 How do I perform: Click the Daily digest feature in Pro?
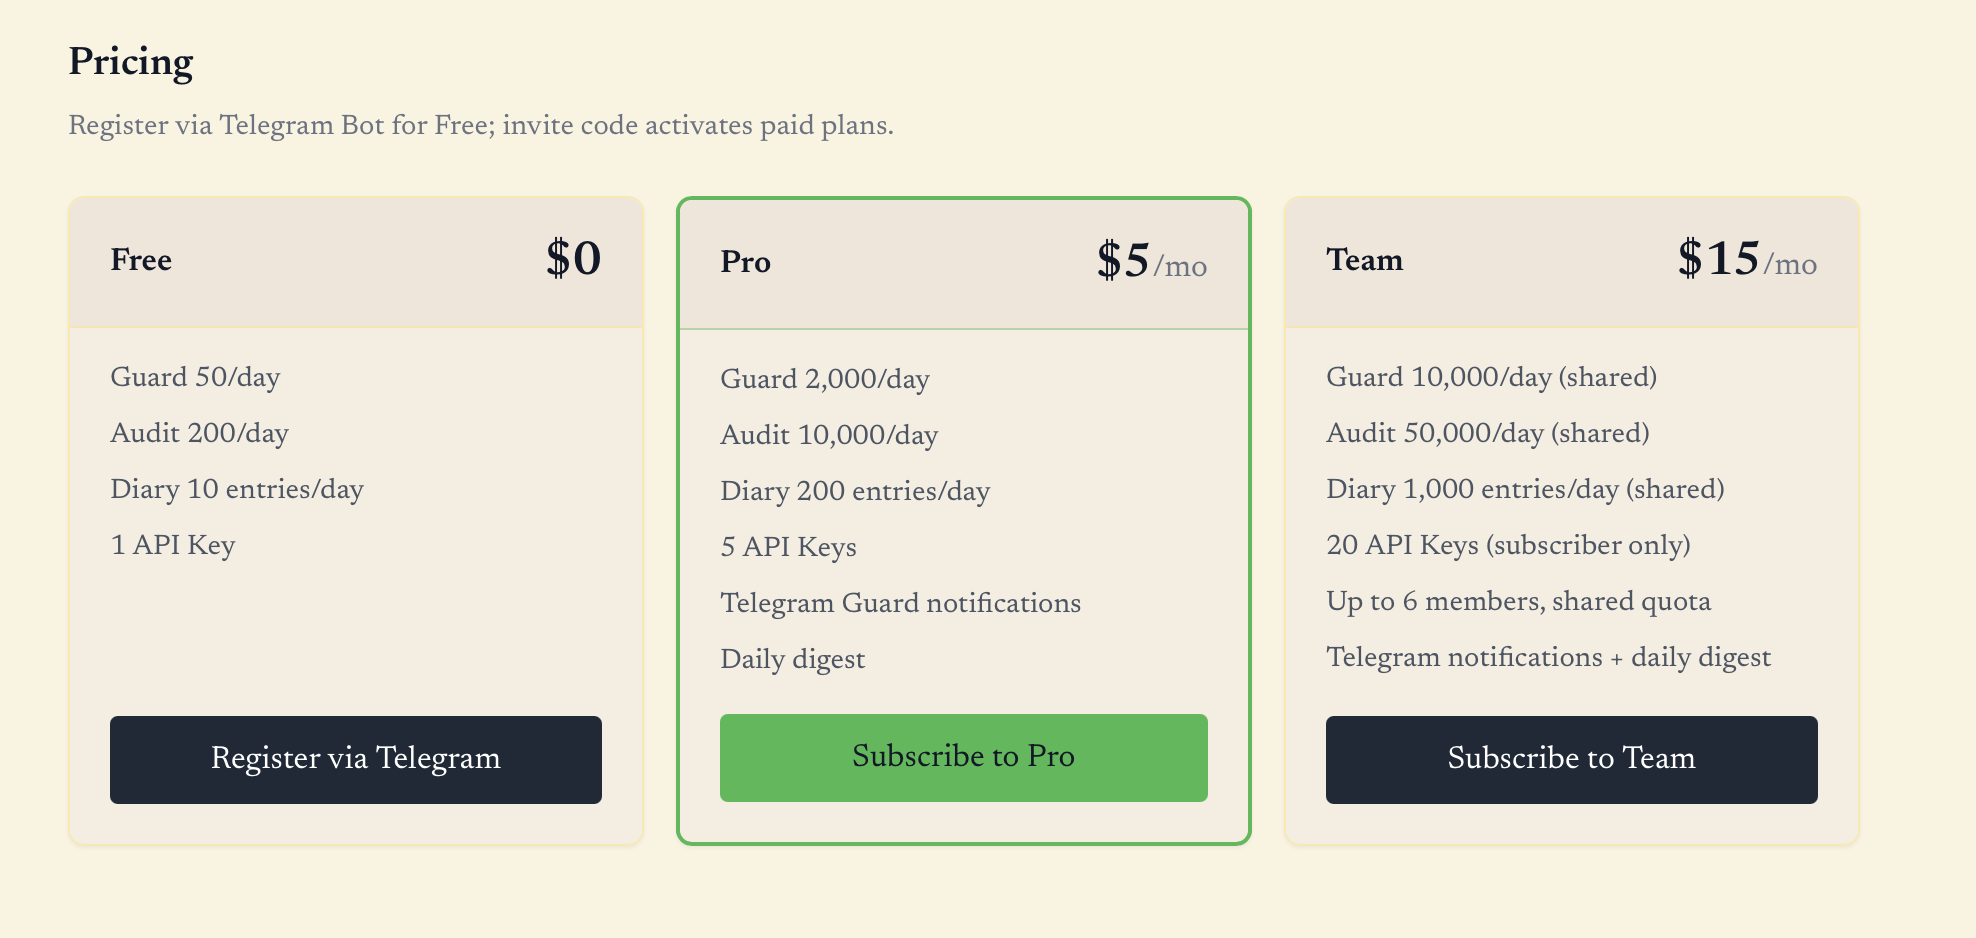(x=792, y=659)
